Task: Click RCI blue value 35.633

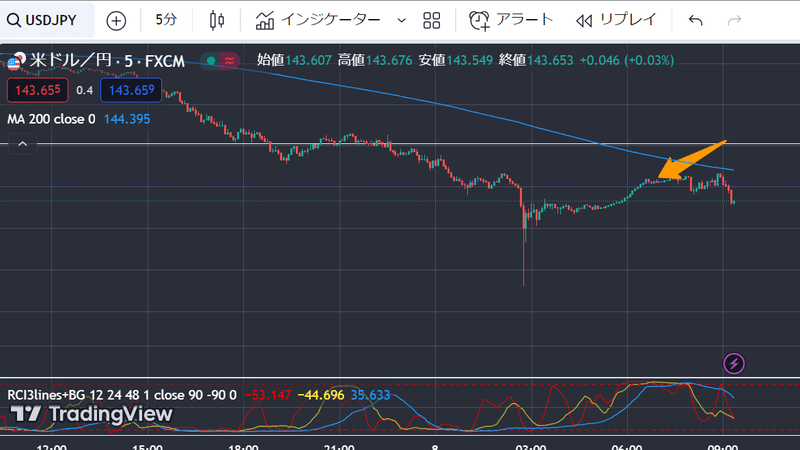Action: (x=370, y=395)
